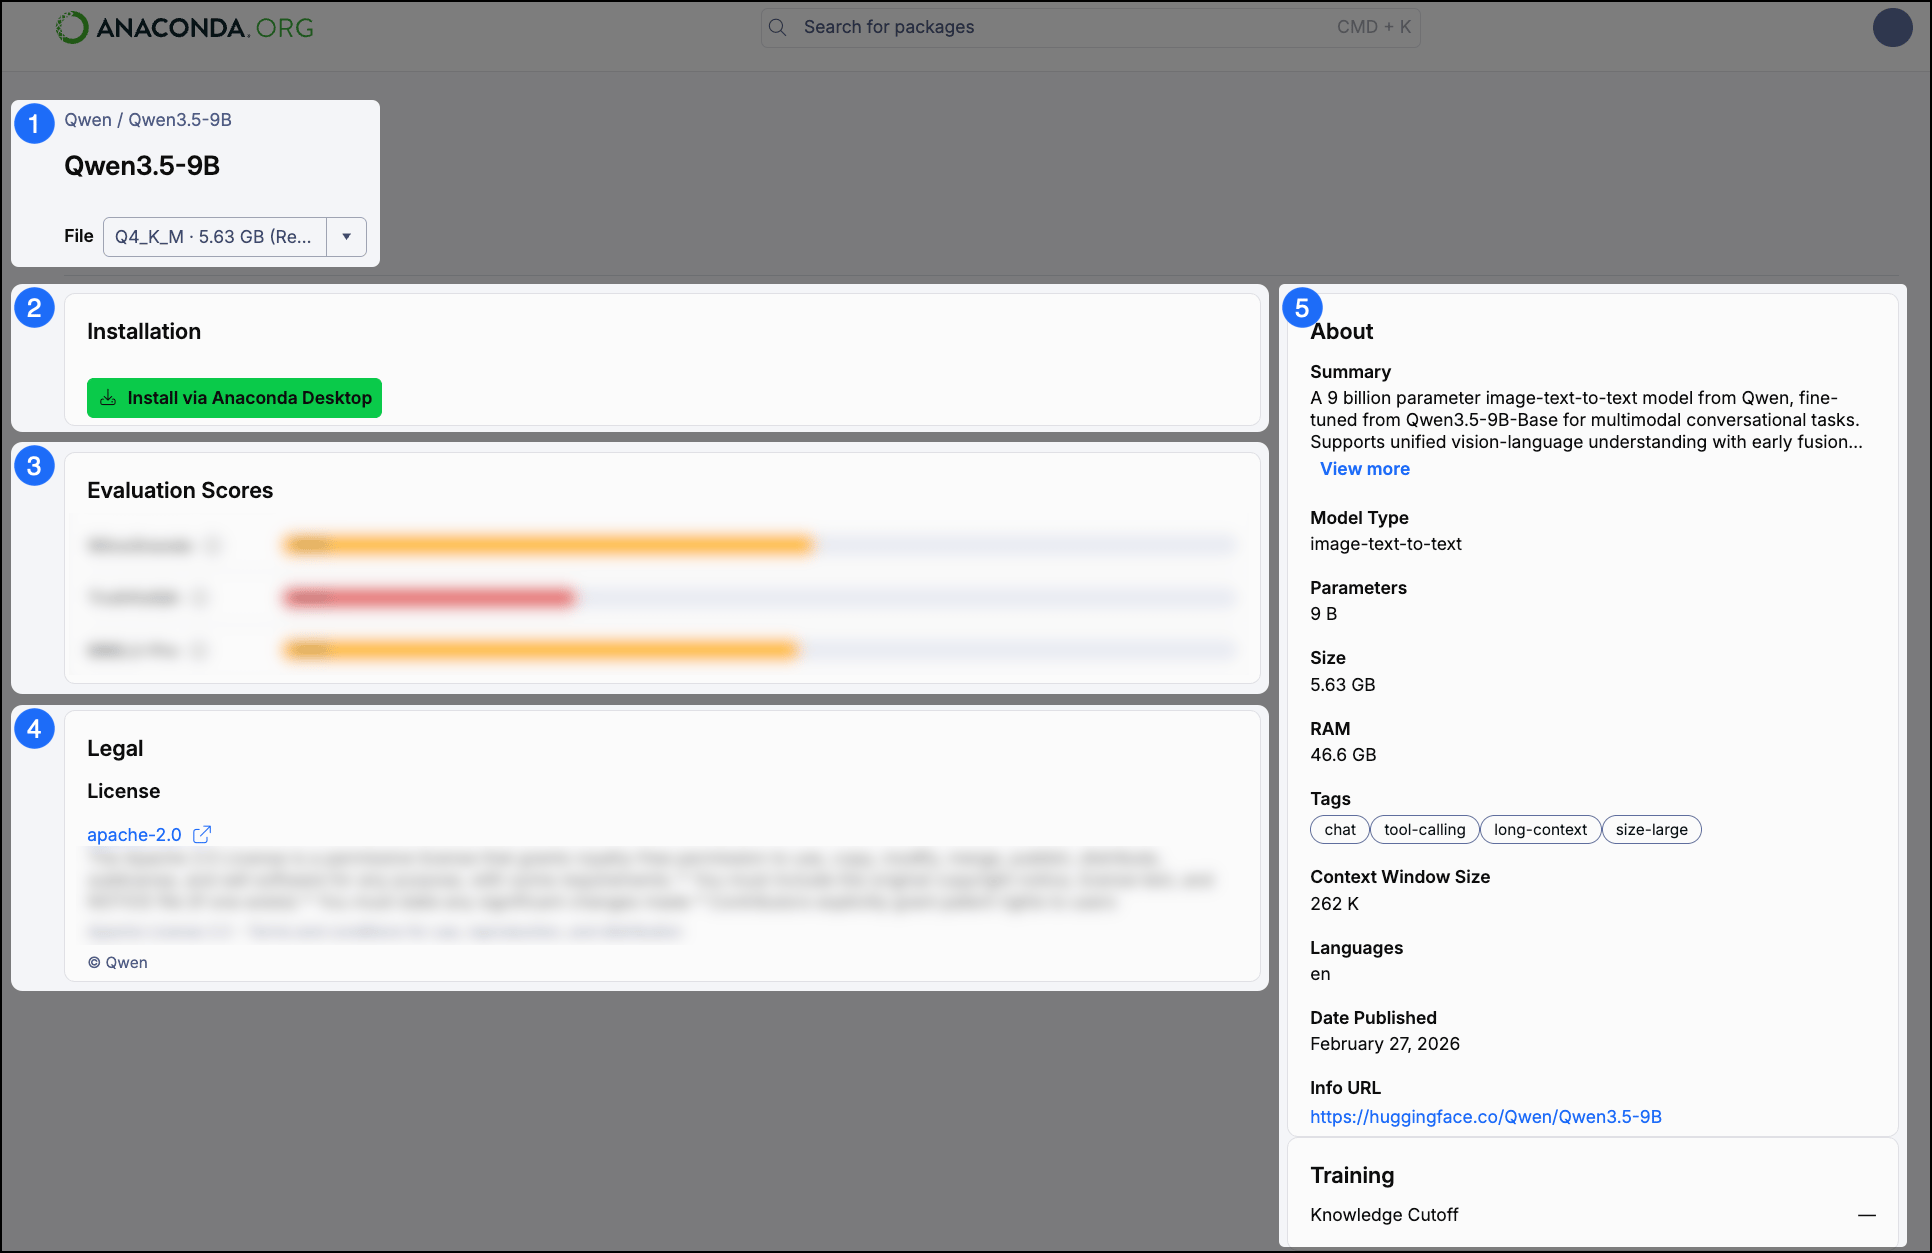This screenshot has width=1932, height=1253.
Task: Click the download icon on Install button
Action: click(108, 398)
